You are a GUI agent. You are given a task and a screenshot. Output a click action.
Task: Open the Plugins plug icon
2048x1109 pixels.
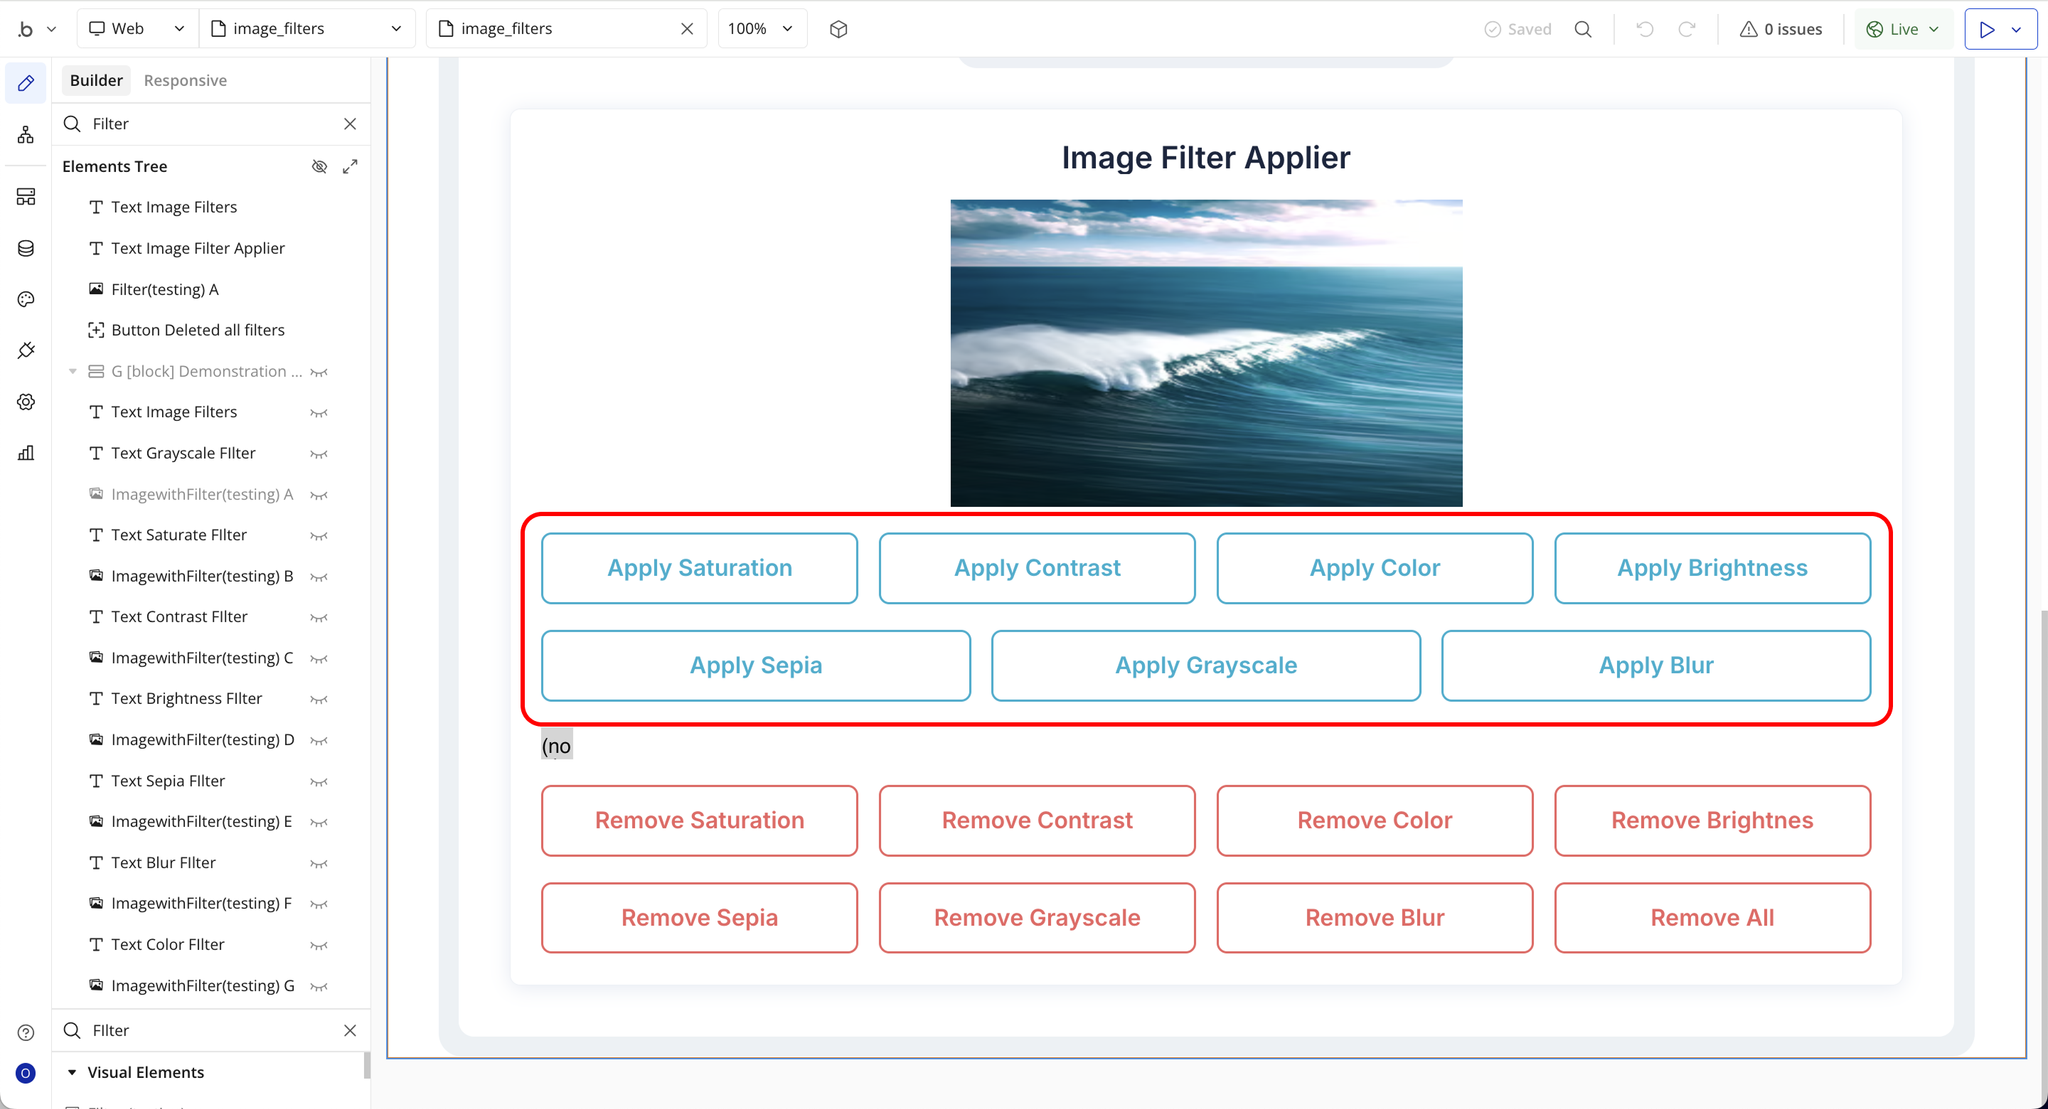pos(26,350)
